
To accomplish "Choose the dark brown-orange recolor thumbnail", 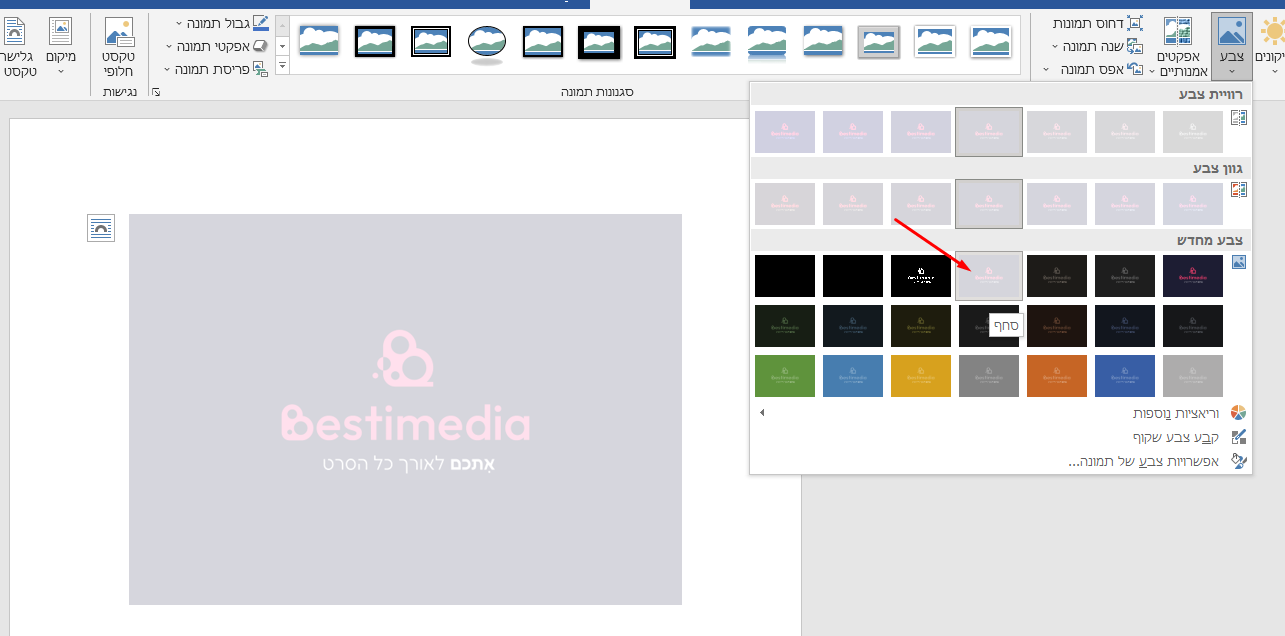I will 1057,326.
